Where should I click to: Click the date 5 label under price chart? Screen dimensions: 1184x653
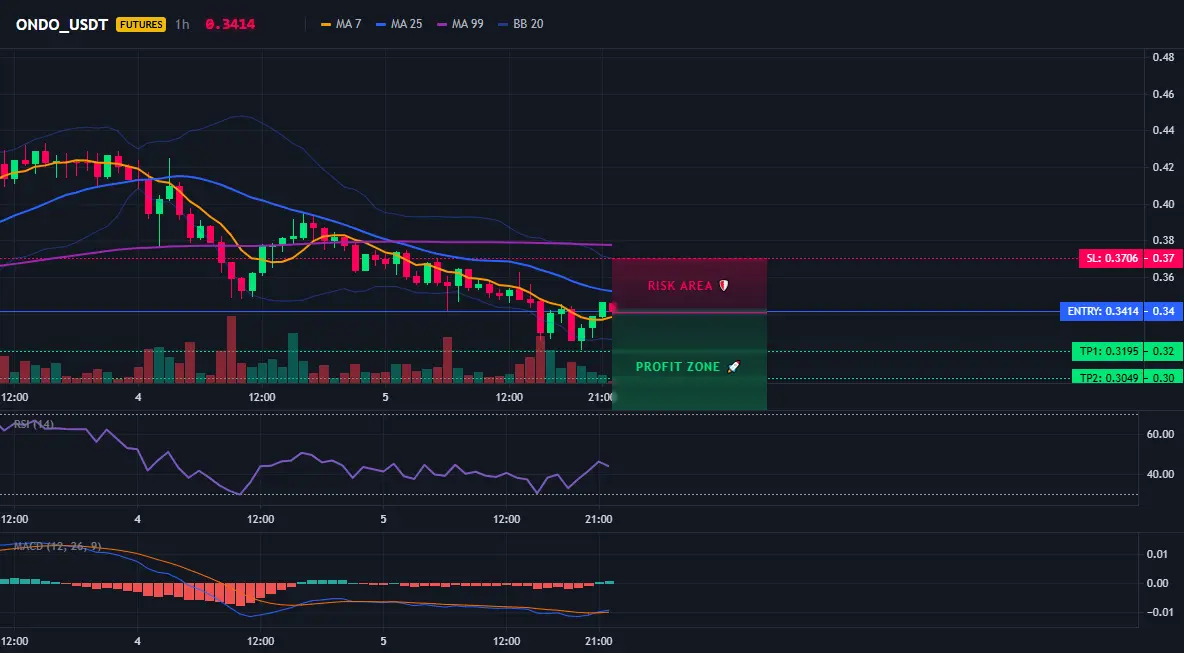tap(385, 397)
